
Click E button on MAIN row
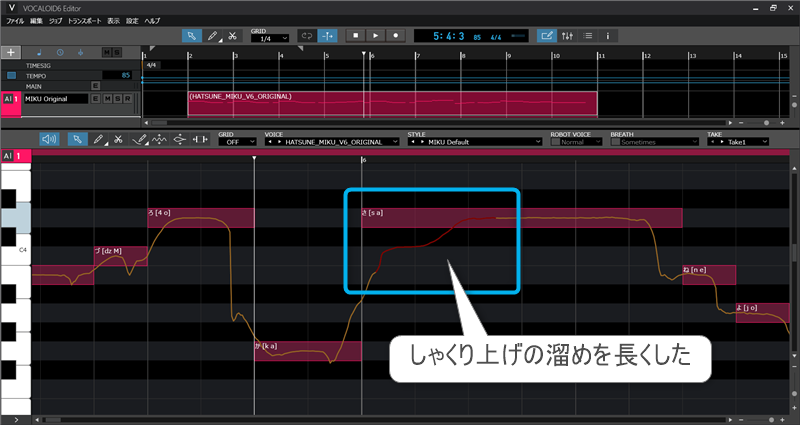tap(95, 86)
